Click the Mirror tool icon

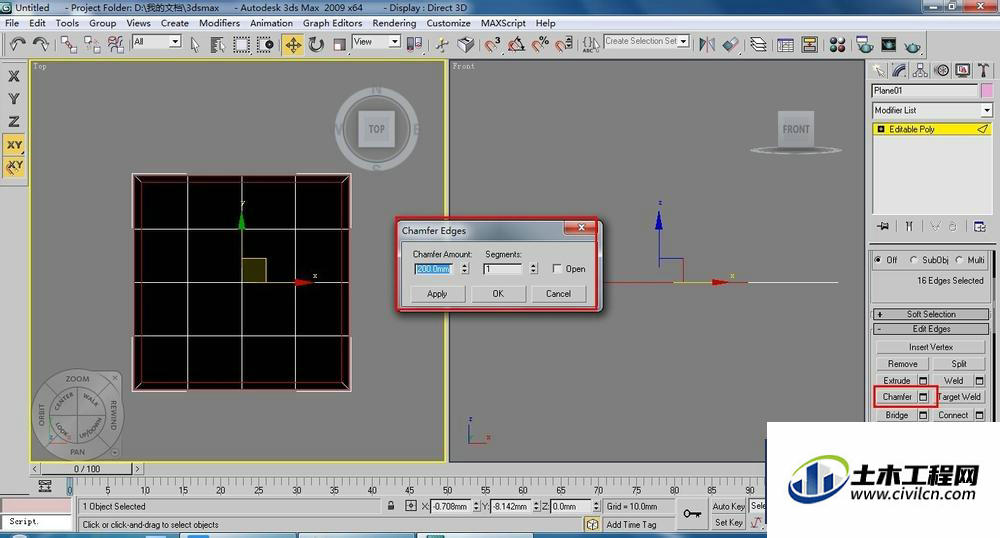pyautogui.click(x=707, y=45)
